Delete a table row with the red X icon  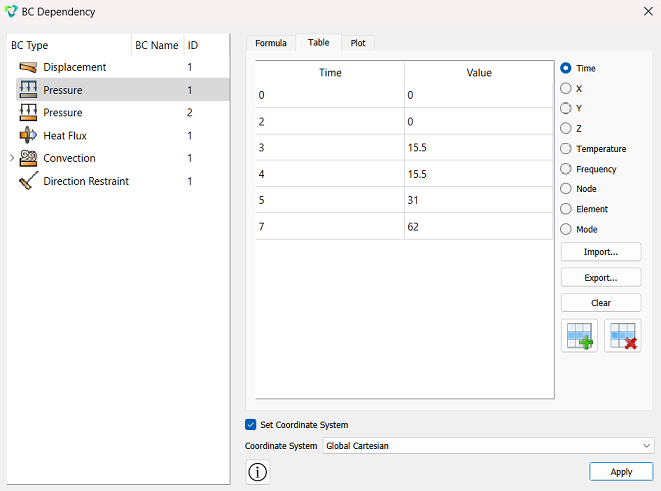click(x=623, y=335)
